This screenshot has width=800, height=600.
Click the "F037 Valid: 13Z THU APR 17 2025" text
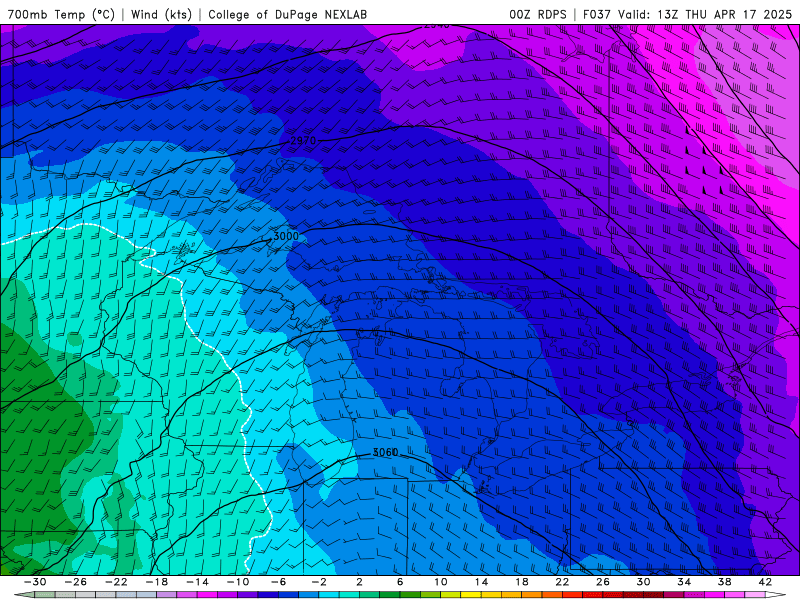687,14
